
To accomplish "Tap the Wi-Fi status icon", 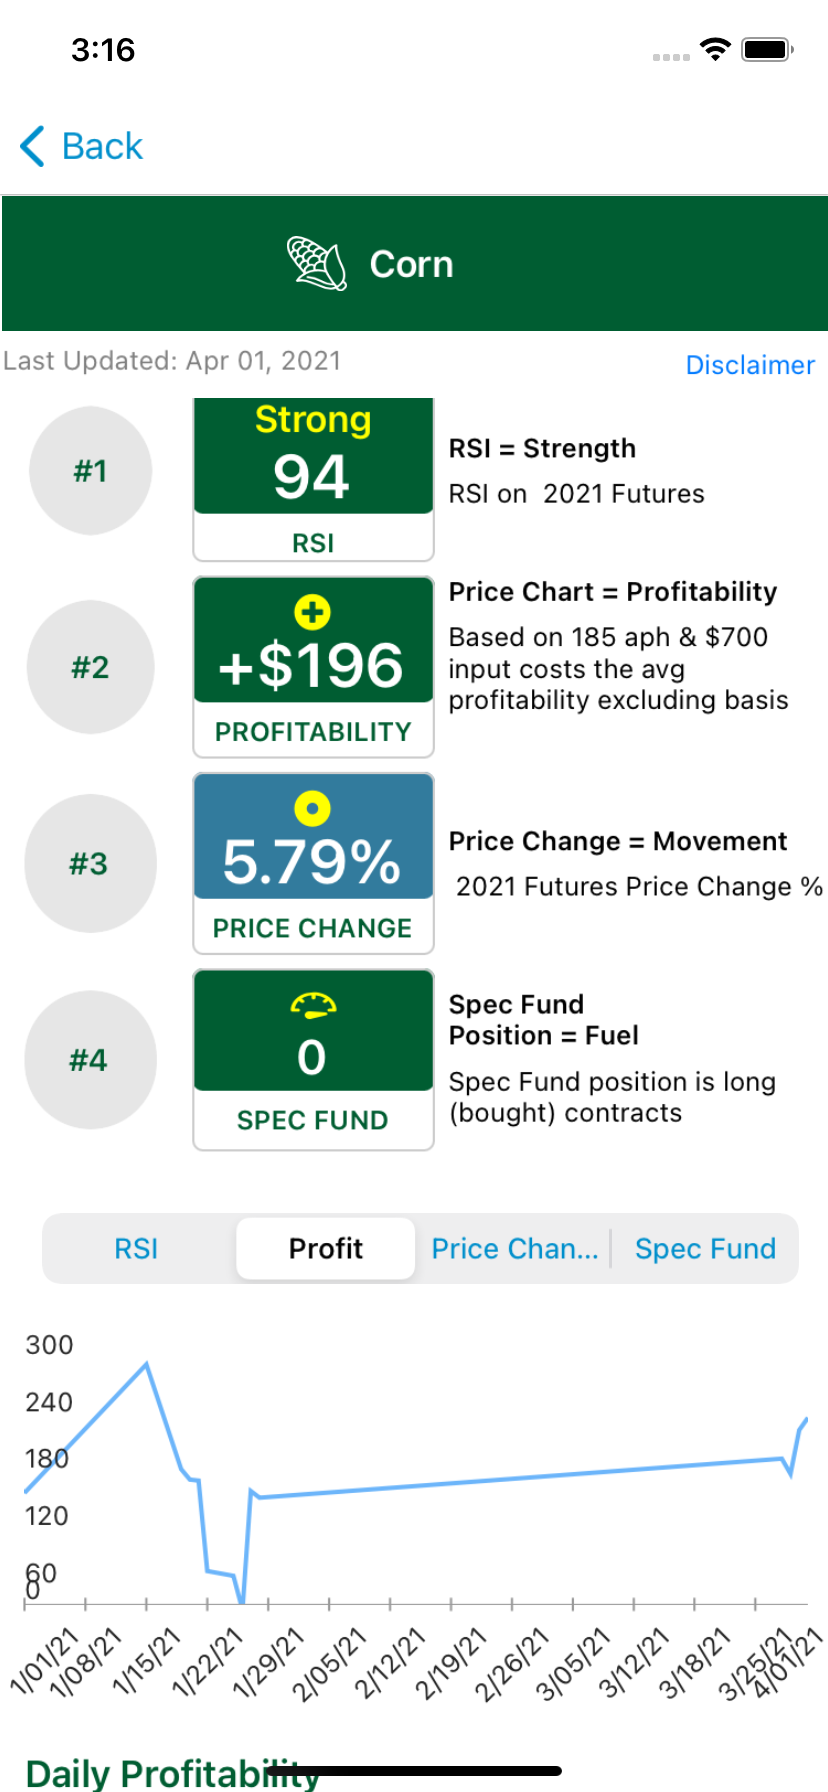I will point(715,49).
